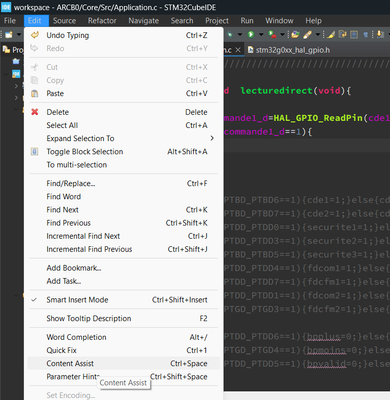390x400 pixels.
Task: Click the Debug bug icon in toolbar
Action: click(x=230, y=34)
